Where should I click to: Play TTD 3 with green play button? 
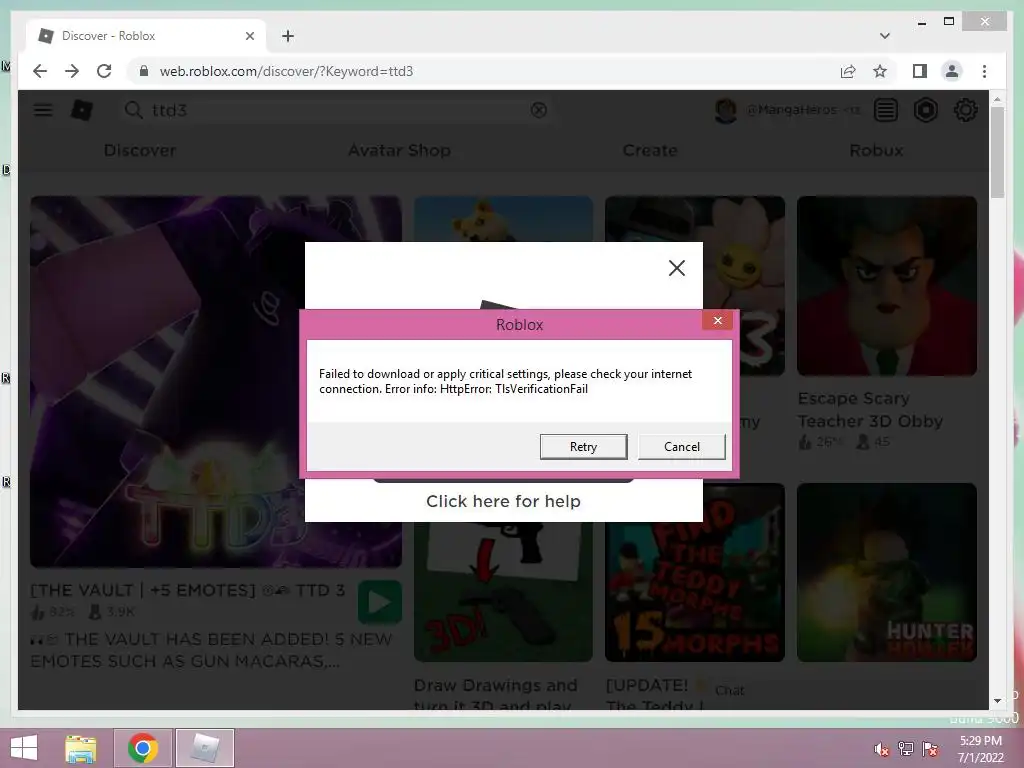[x=379, y=602]
